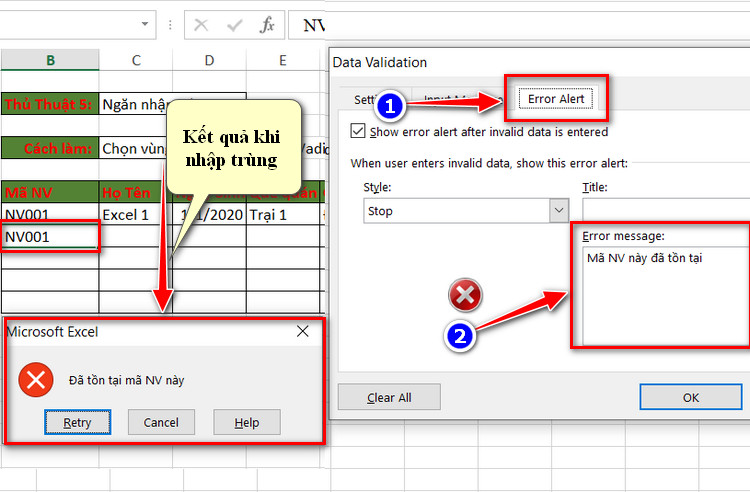Click the formula bar cancel X icon

point(201,25)
